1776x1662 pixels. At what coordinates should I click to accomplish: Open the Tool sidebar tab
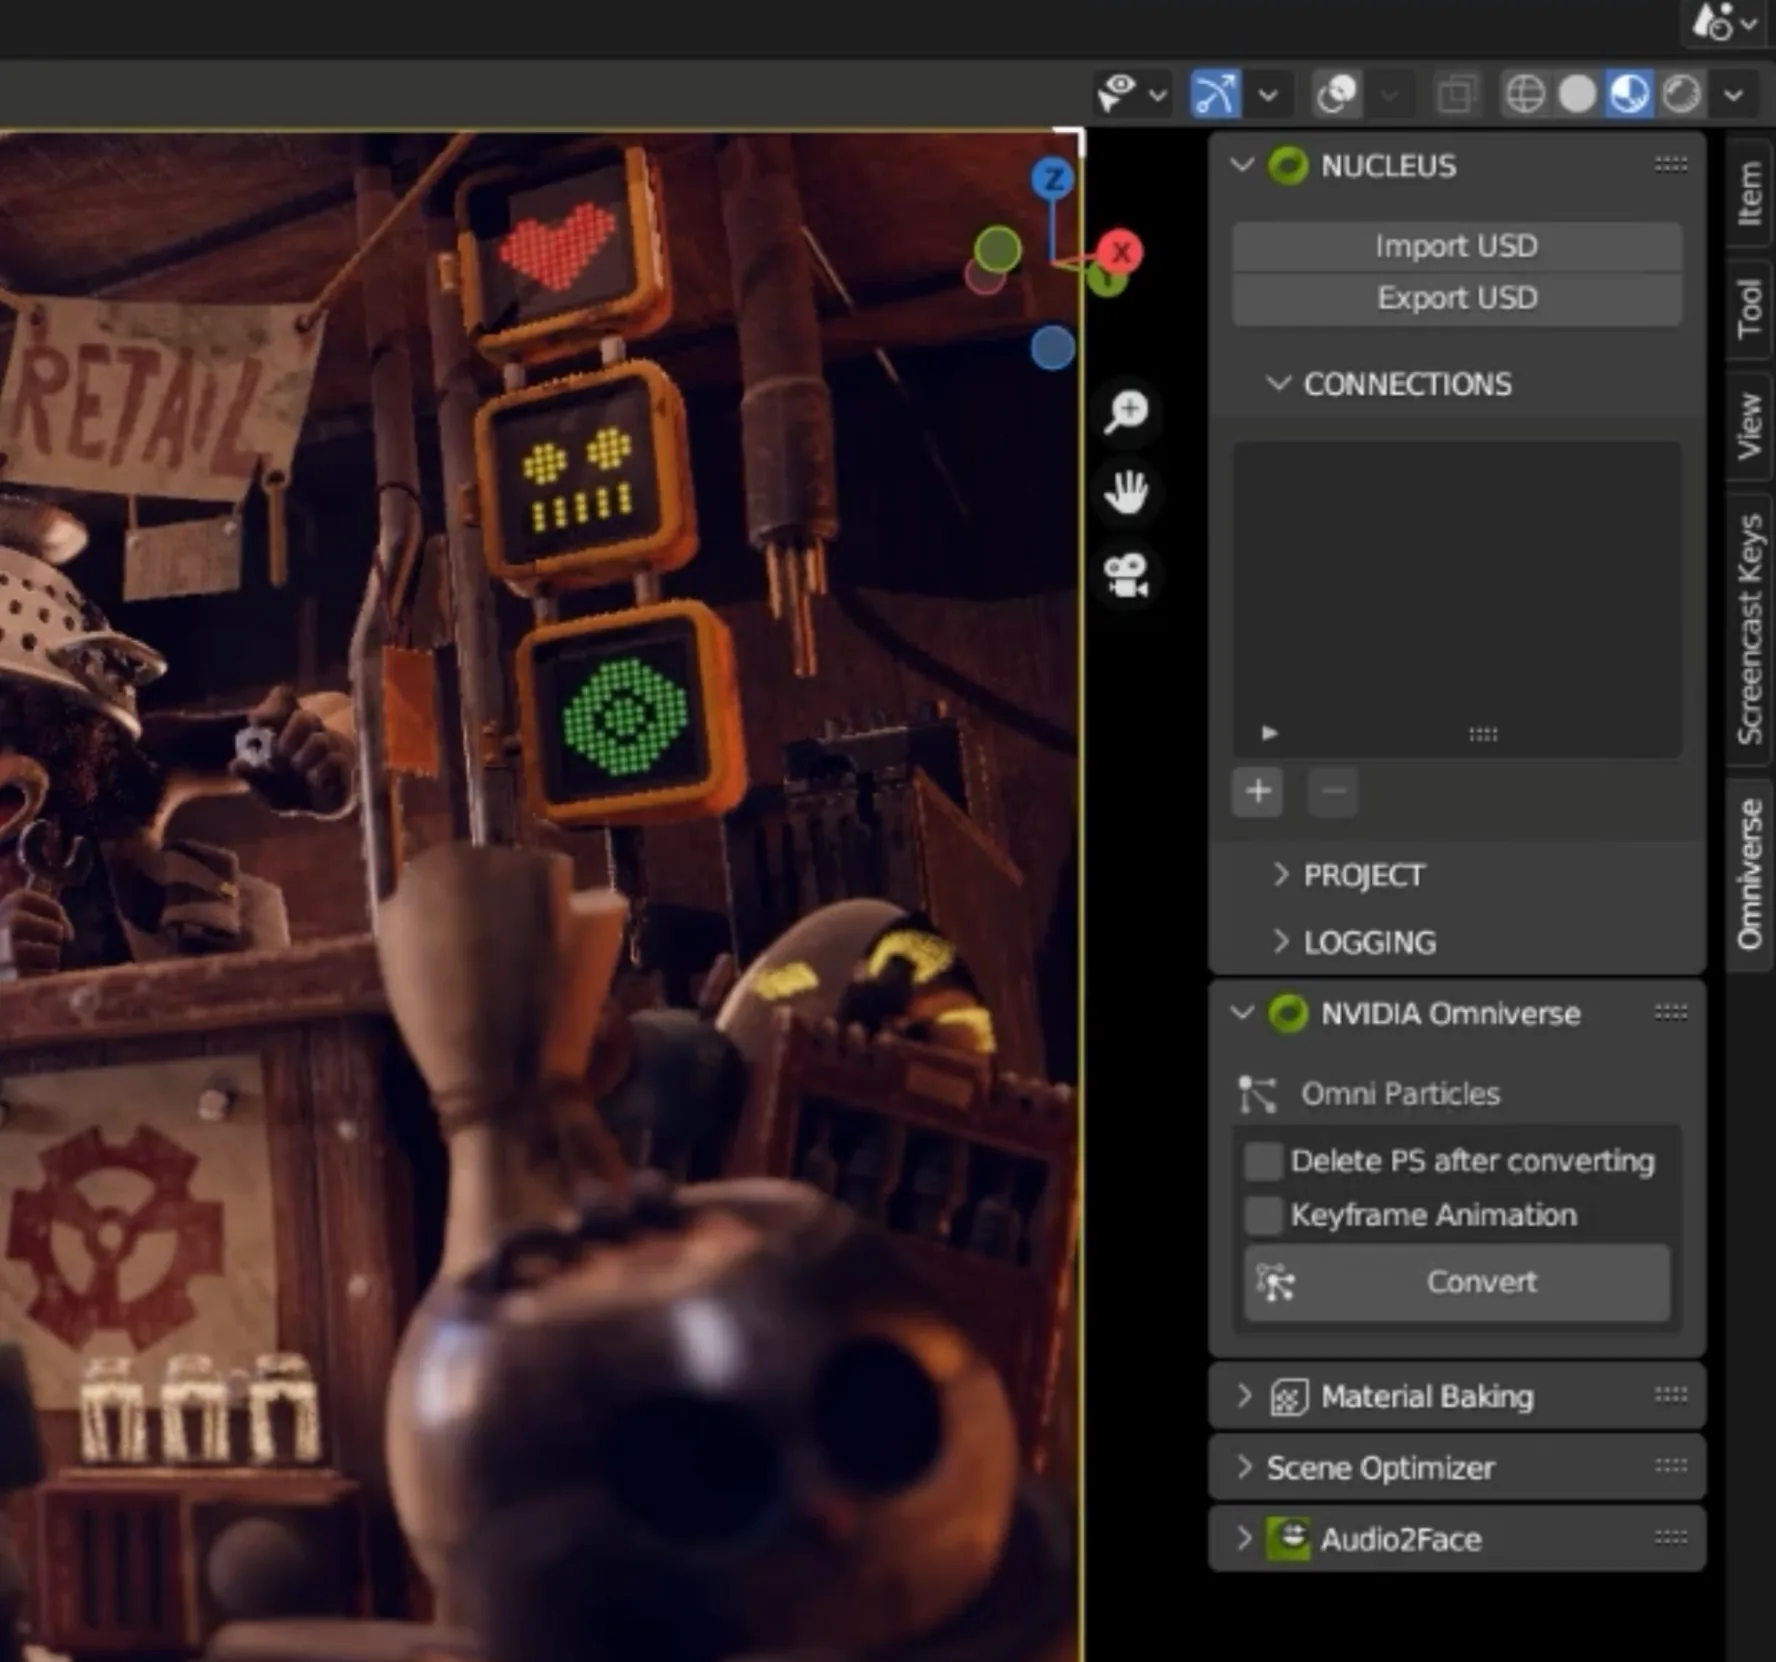1749,309
